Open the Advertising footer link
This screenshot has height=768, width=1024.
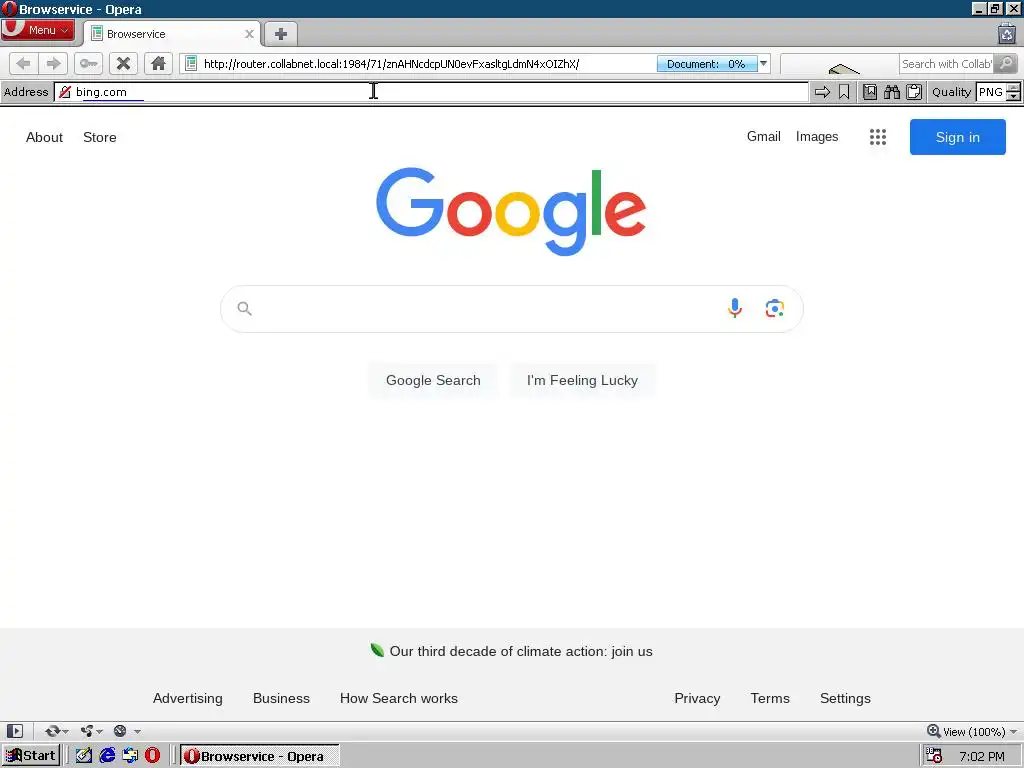187,698
